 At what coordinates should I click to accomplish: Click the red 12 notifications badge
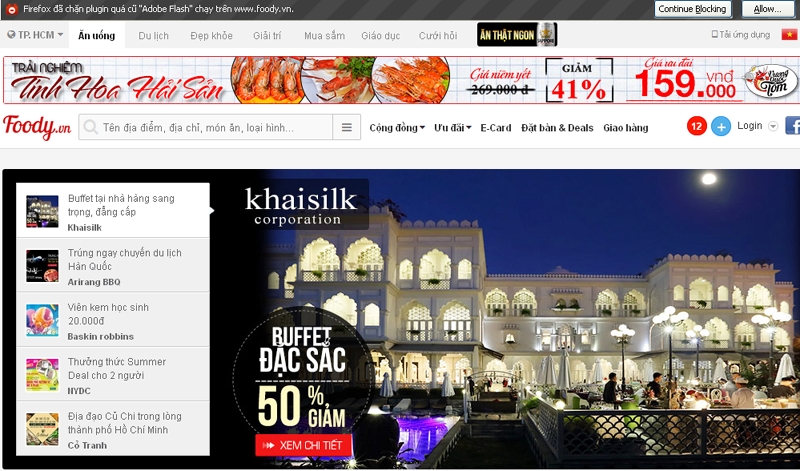click(696, 126)
